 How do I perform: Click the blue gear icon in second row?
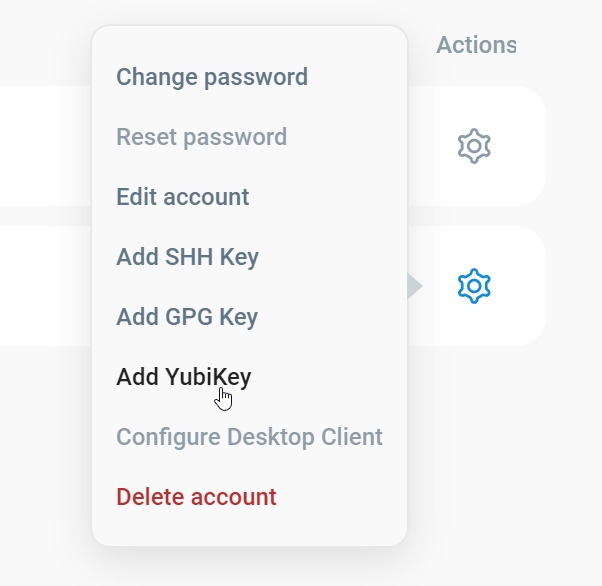pos(474,287)
